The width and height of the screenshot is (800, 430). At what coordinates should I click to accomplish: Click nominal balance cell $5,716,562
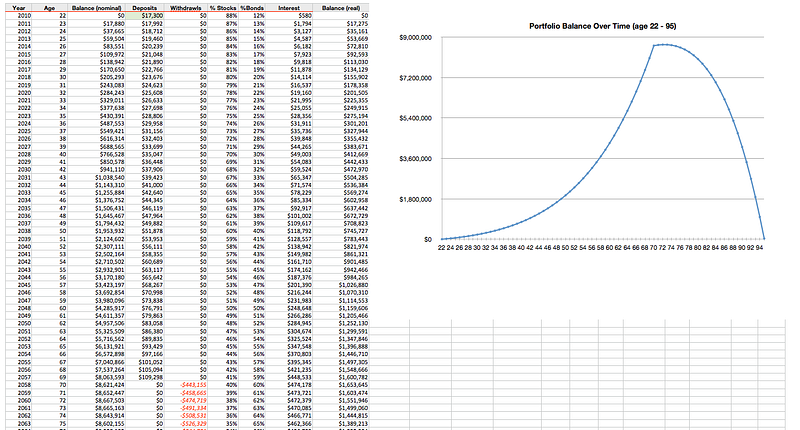(97, 339)
